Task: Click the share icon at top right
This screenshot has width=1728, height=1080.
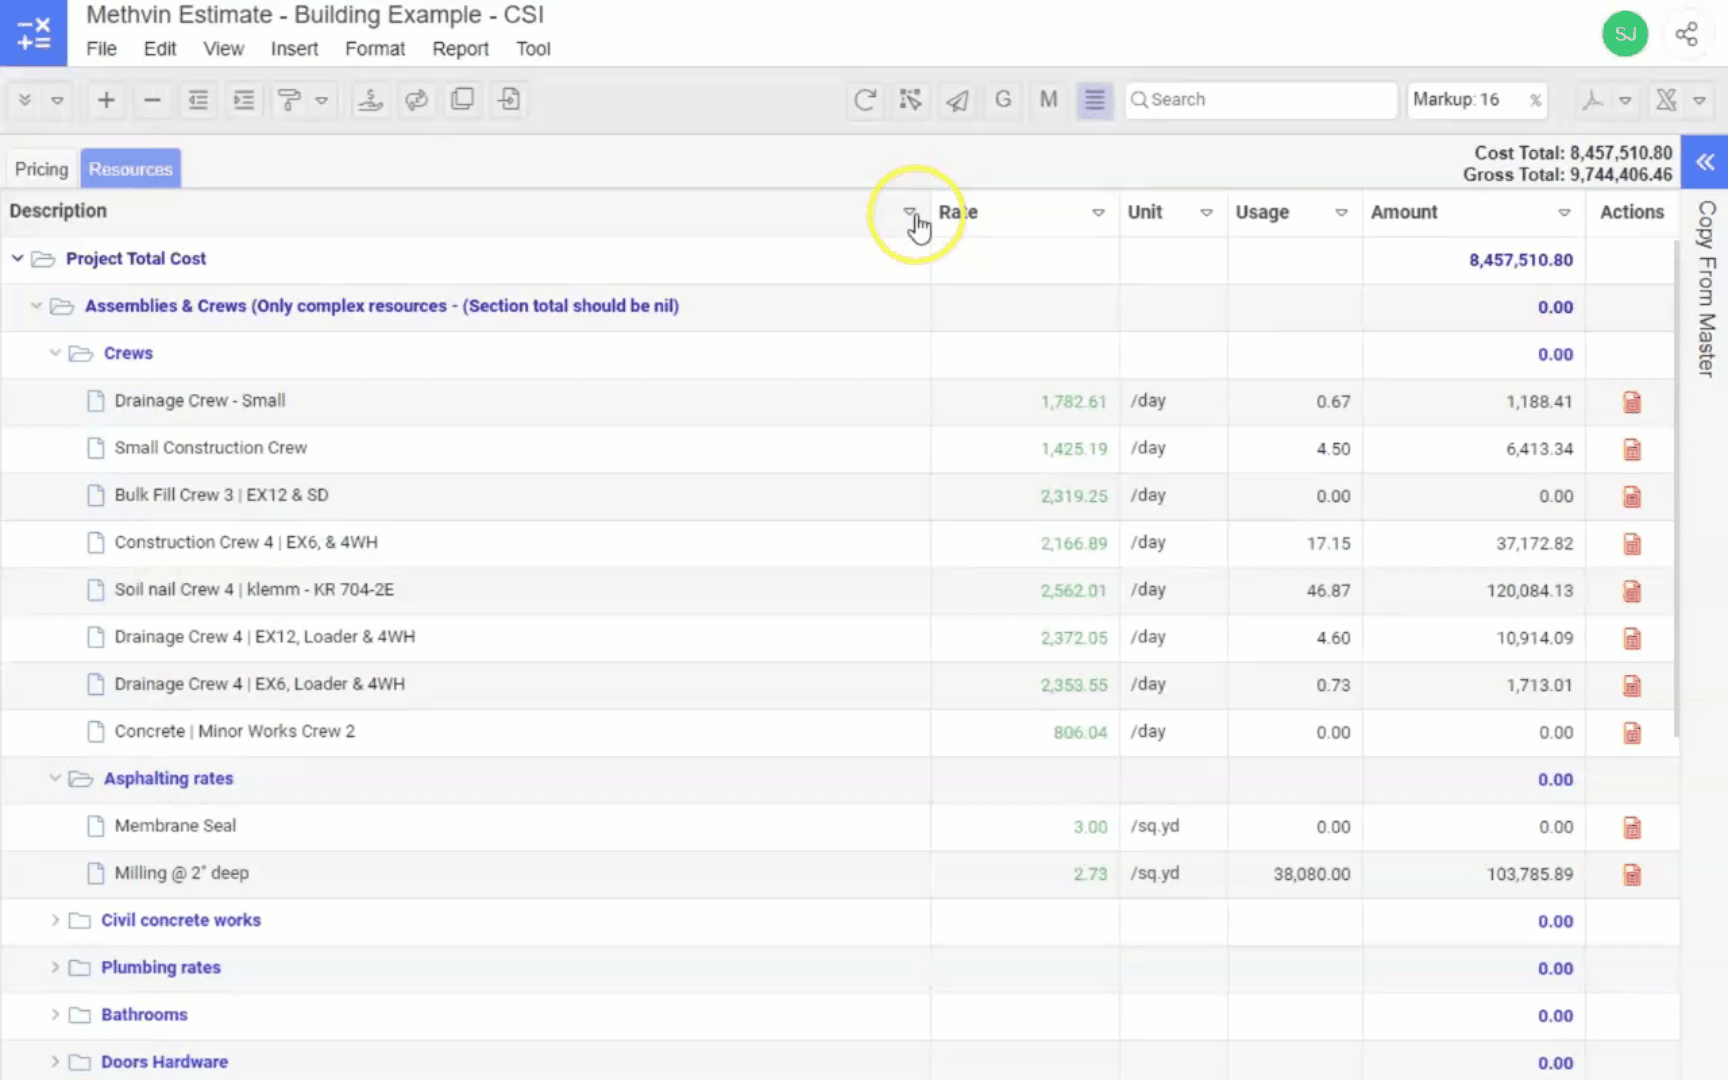Action: [1686, 34]
